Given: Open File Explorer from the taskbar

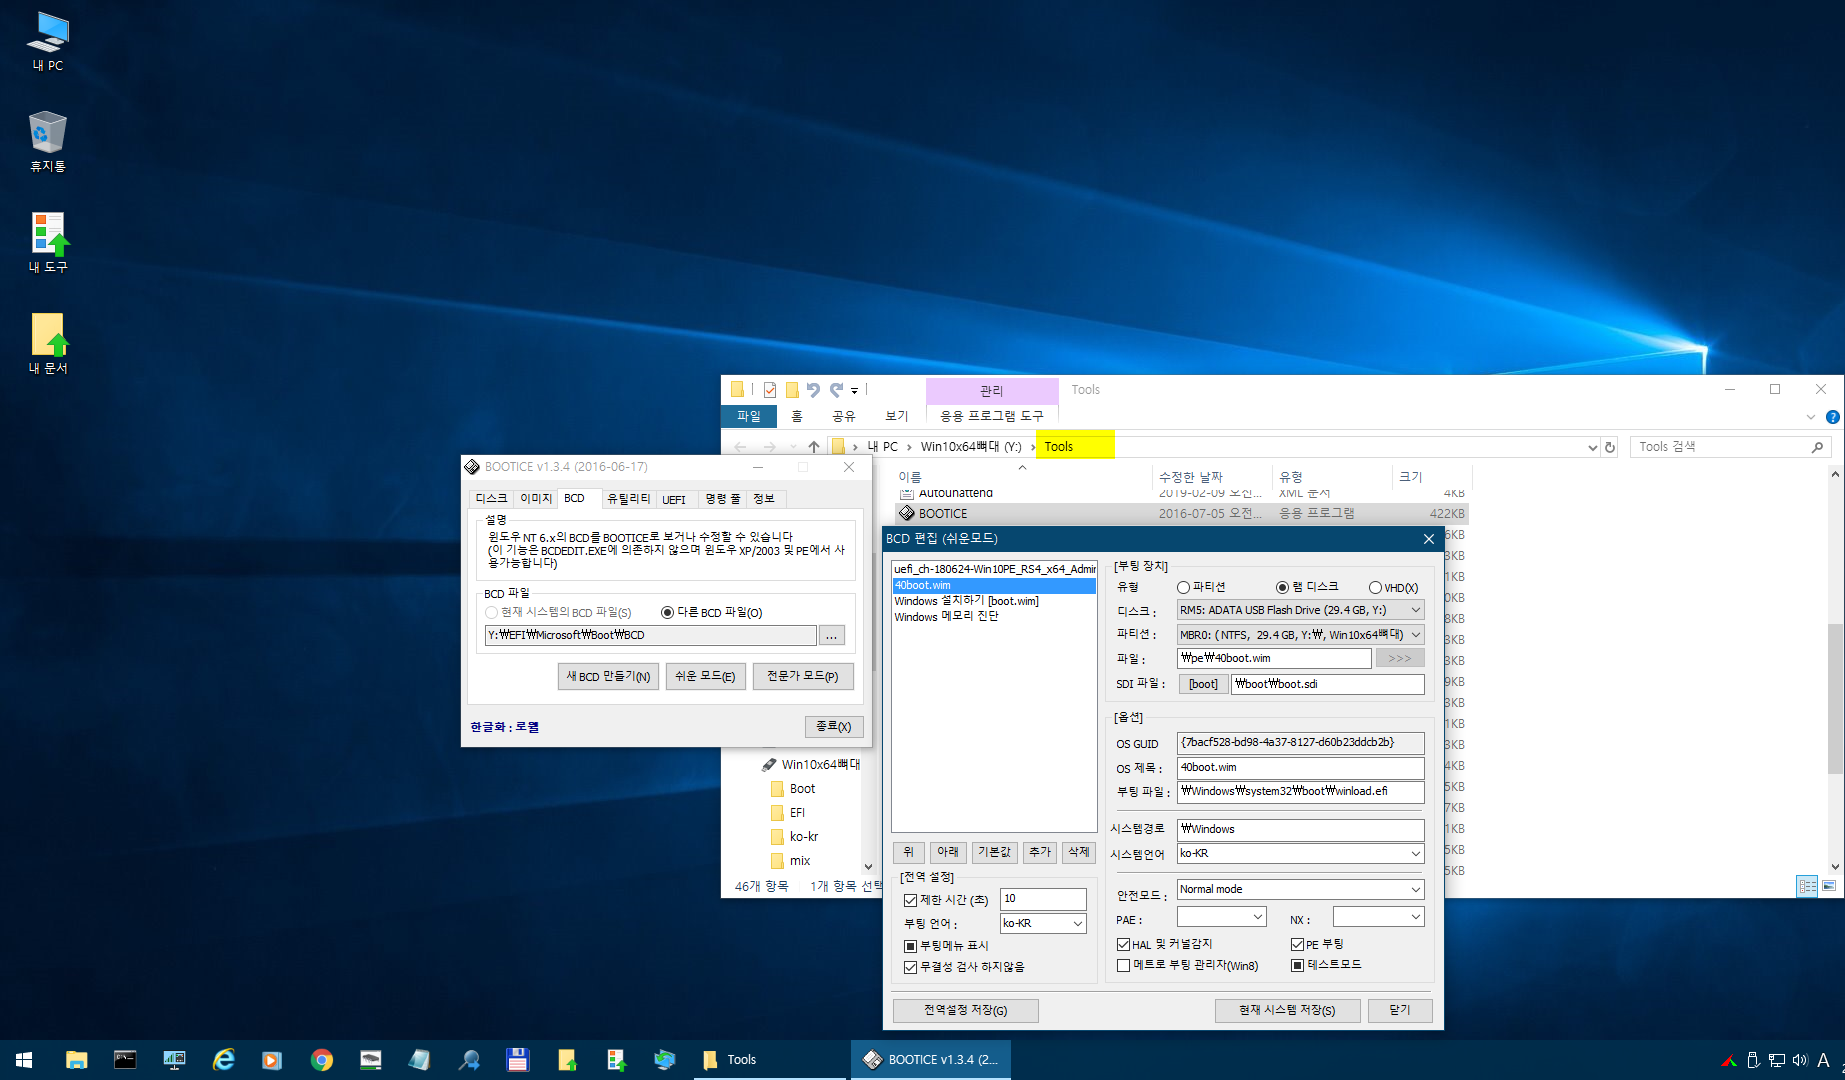Looking at the screenshot, I should [76, 1060].
